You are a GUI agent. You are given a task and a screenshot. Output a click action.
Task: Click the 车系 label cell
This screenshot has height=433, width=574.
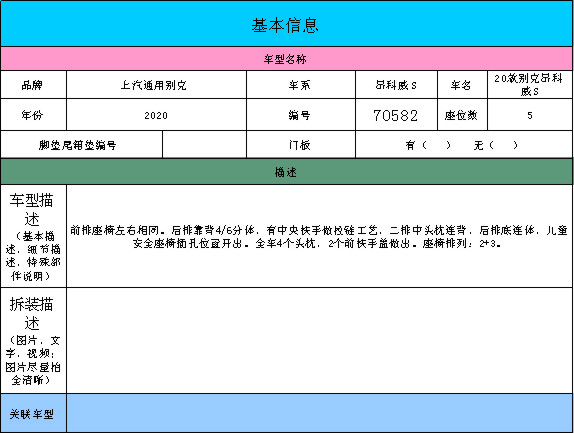(x=301, y=85)
